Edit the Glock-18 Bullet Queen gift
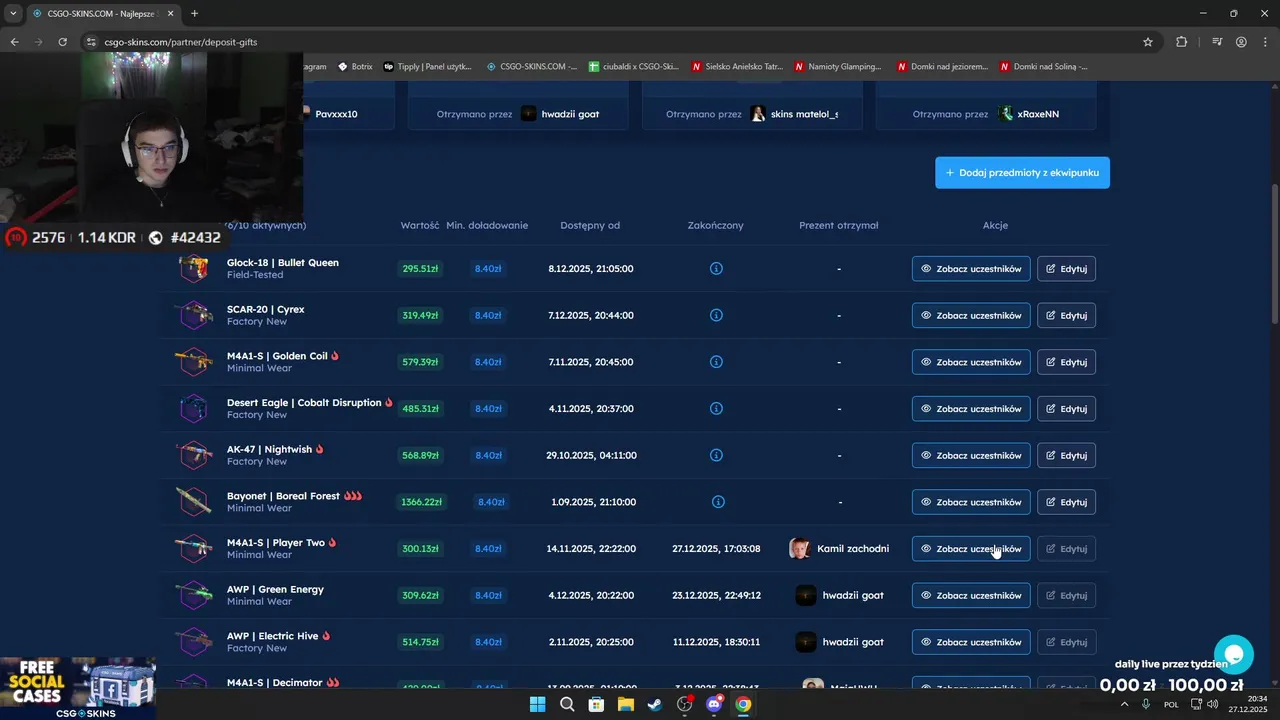 click(x=1066, y=269)
